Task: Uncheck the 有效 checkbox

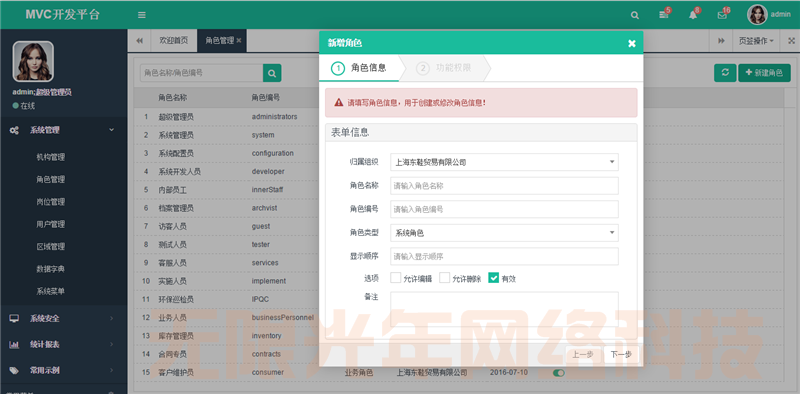Action: click(493, 278)
